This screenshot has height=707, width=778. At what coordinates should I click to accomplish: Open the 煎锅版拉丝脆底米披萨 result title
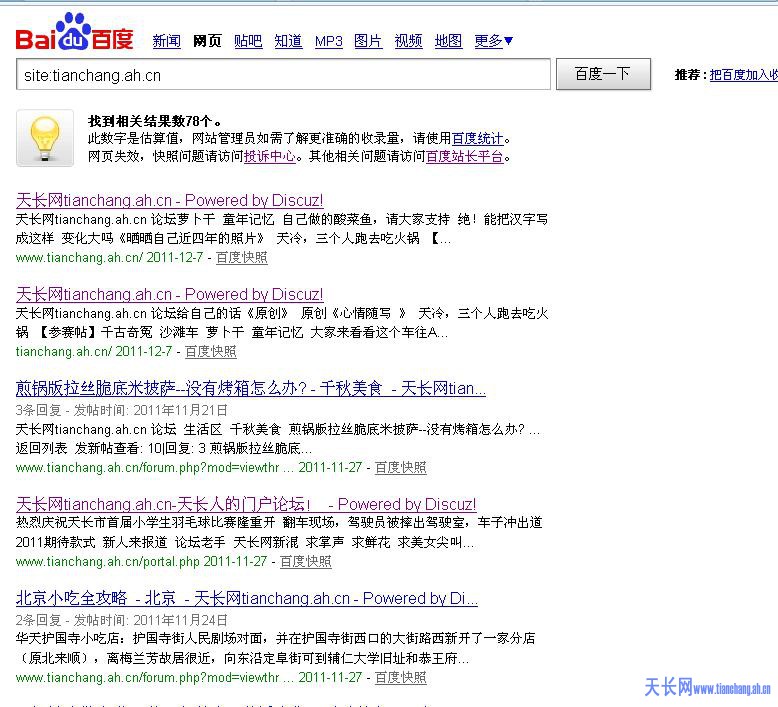coord(251,388)
